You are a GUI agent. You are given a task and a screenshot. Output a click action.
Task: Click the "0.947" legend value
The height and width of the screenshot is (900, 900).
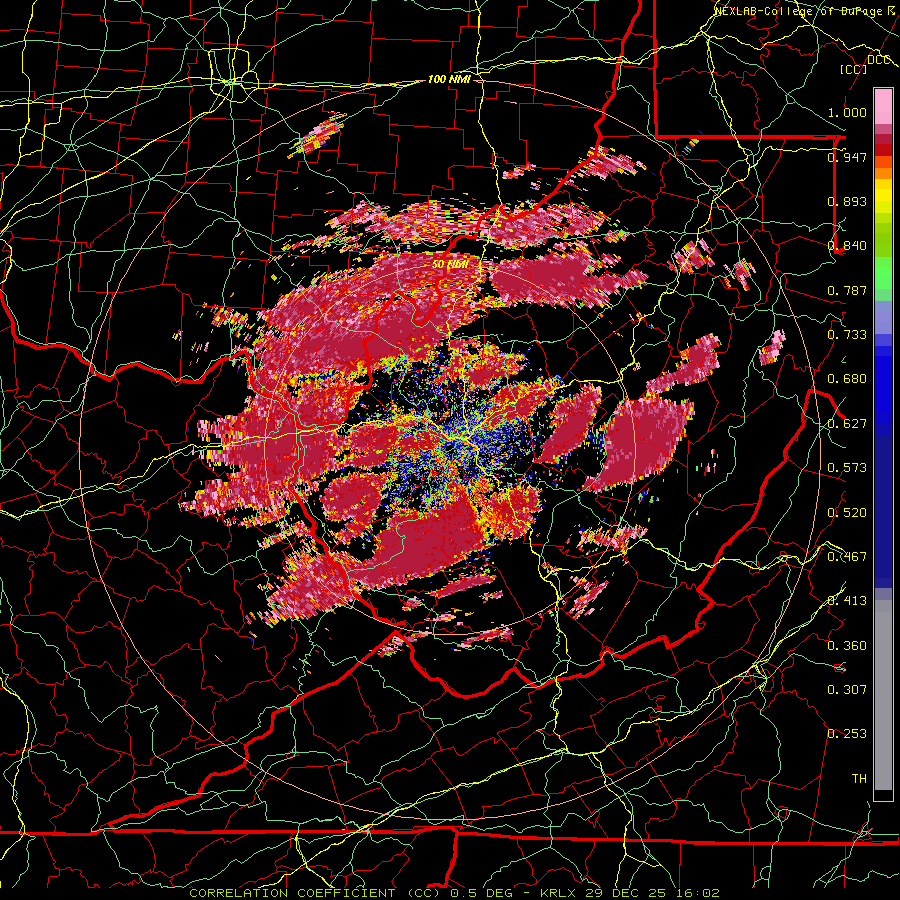[x=847, y=157]
